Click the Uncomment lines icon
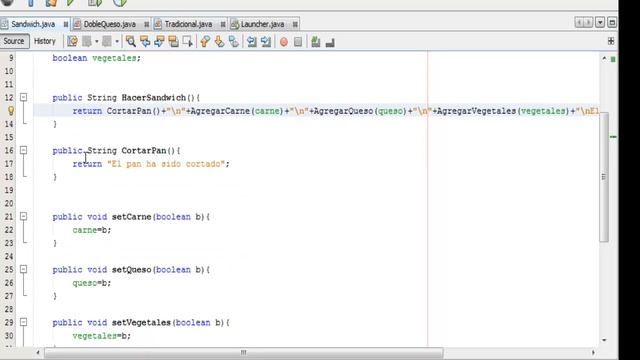Screen dimensions: 640x360 point(330,42)
